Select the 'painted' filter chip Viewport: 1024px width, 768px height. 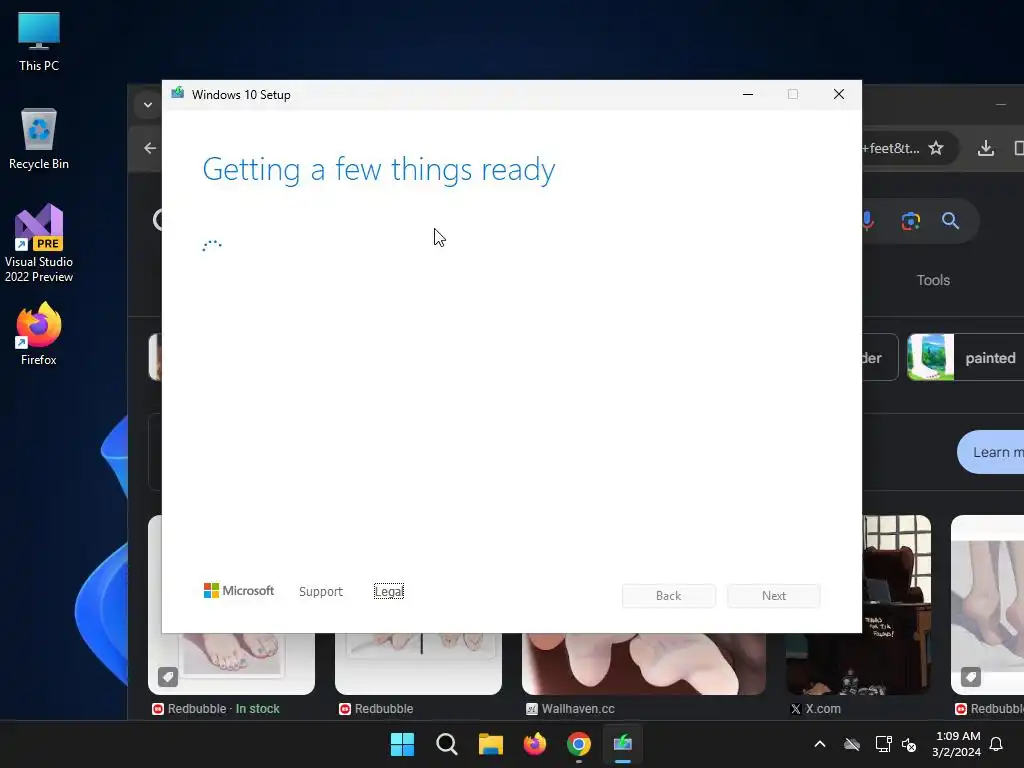965,357
